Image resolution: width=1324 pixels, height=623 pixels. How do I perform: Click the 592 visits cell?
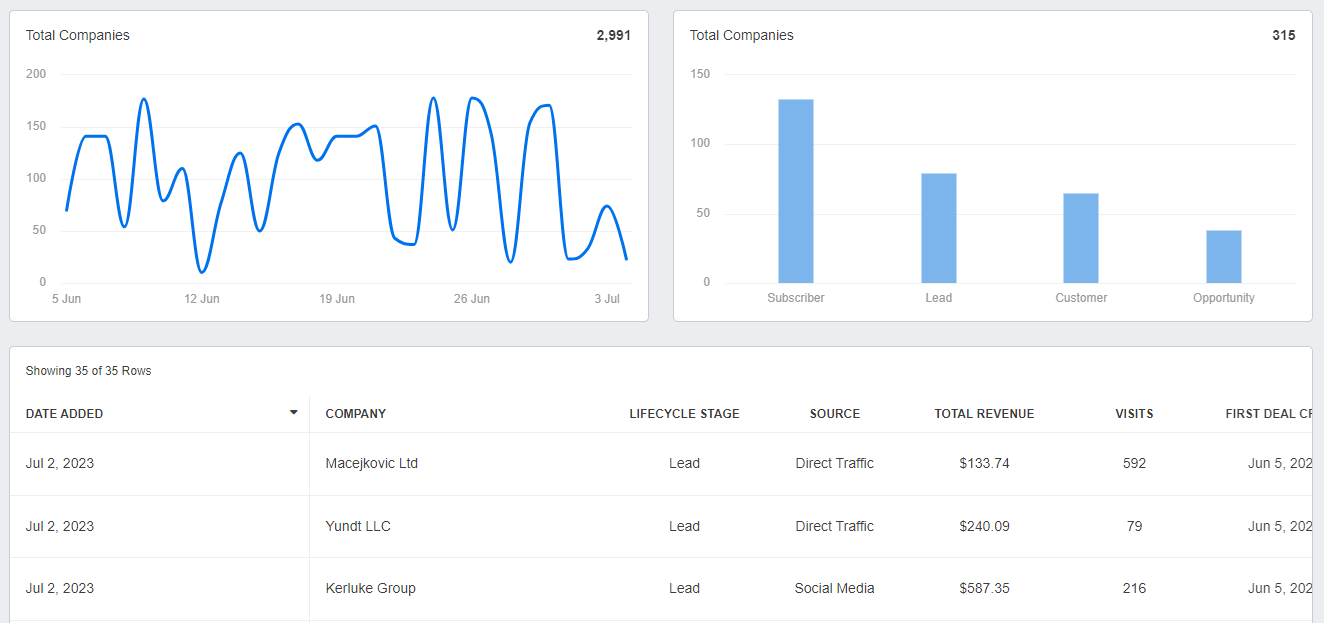tap(1134, 464)
